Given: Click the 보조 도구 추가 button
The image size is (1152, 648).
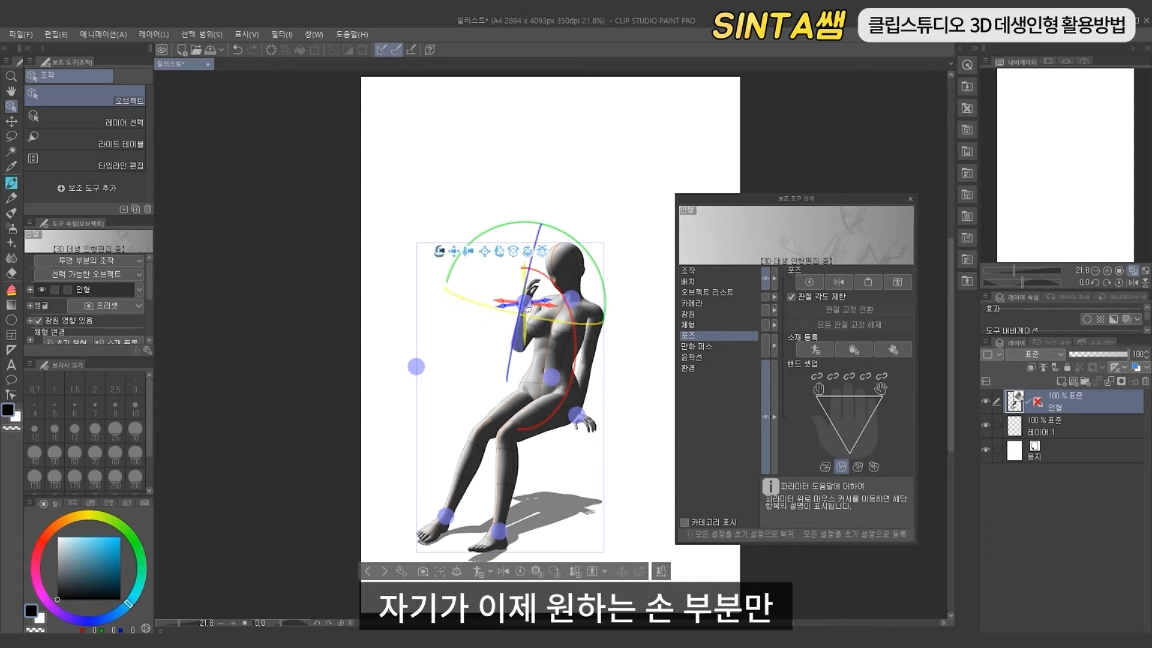Looking at the screenshot, I should point(87,188).
